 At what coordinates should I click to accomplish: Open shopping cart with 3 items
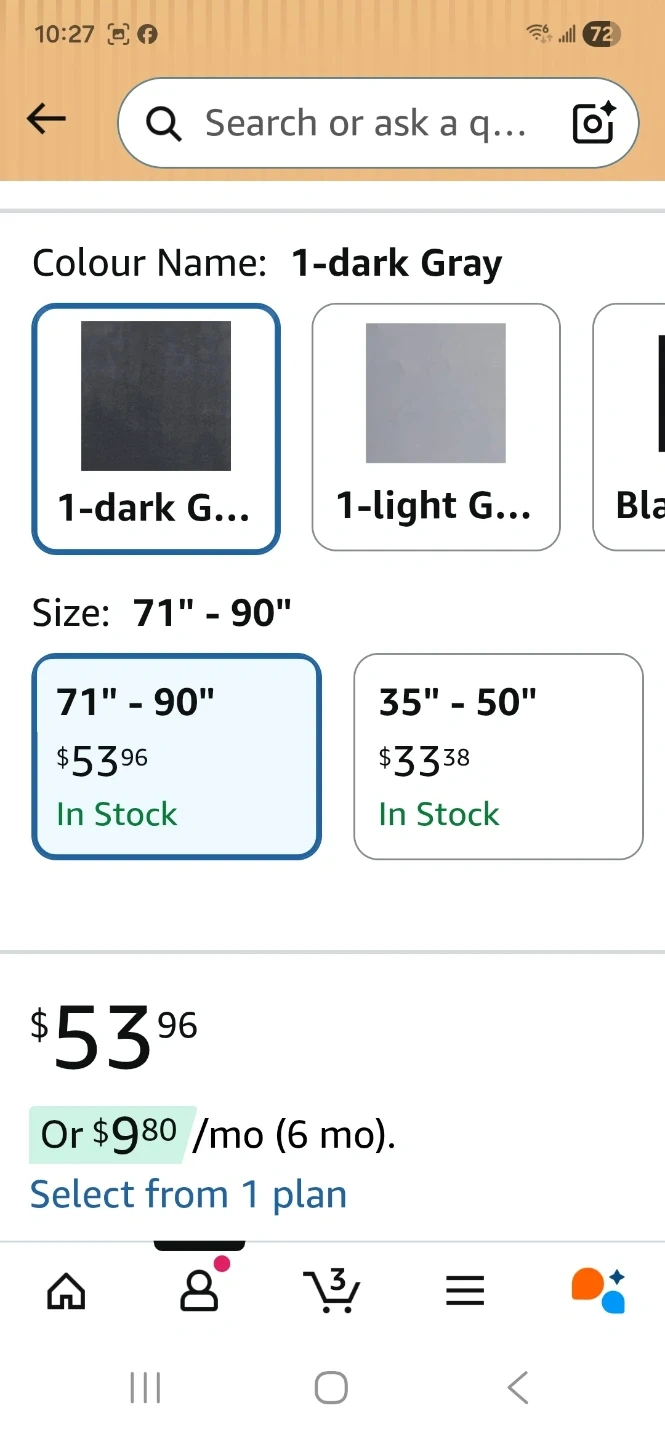(331, 1289)
